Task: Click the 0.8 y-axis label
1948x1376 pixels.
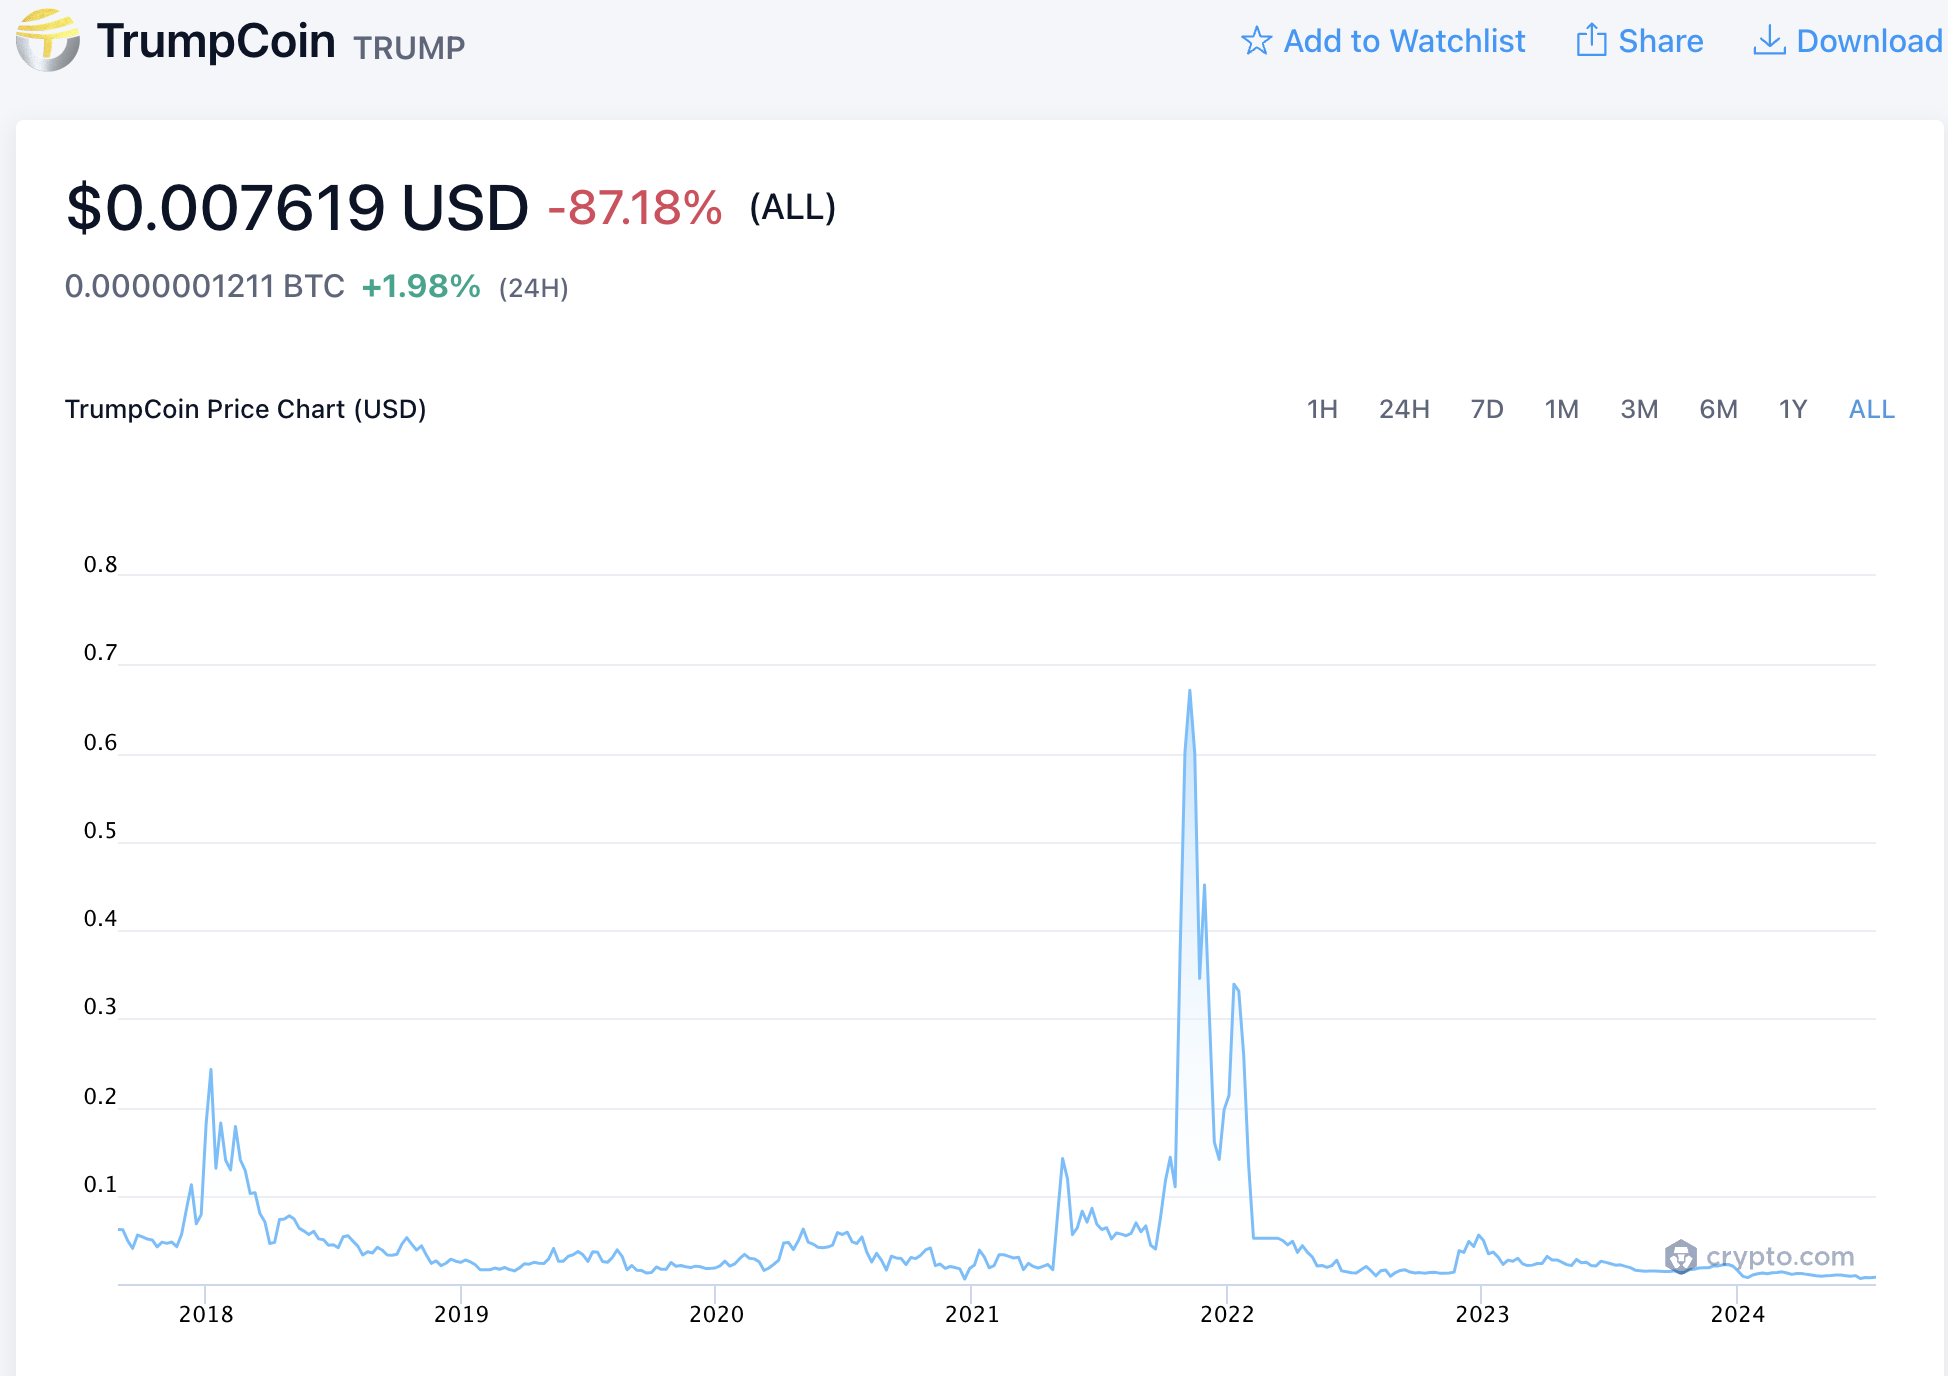Action: [100, 565]
